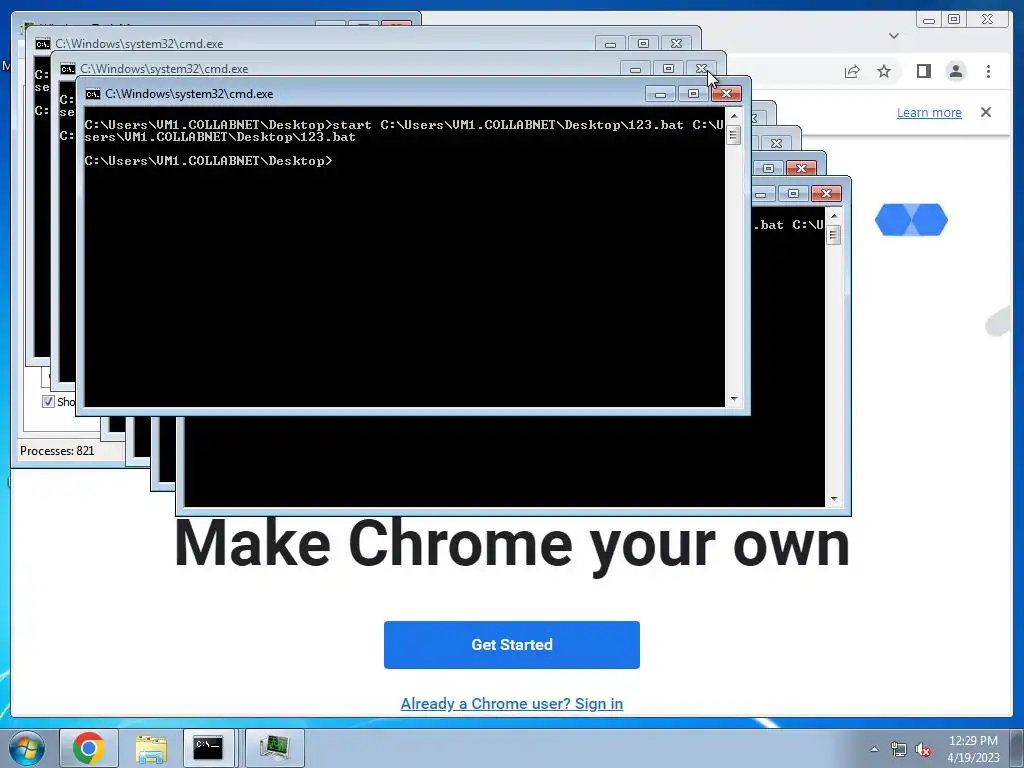Expand the Chrome tab search chevron
This screenshot has width=1024, height=768.
(x=894, y=36)
